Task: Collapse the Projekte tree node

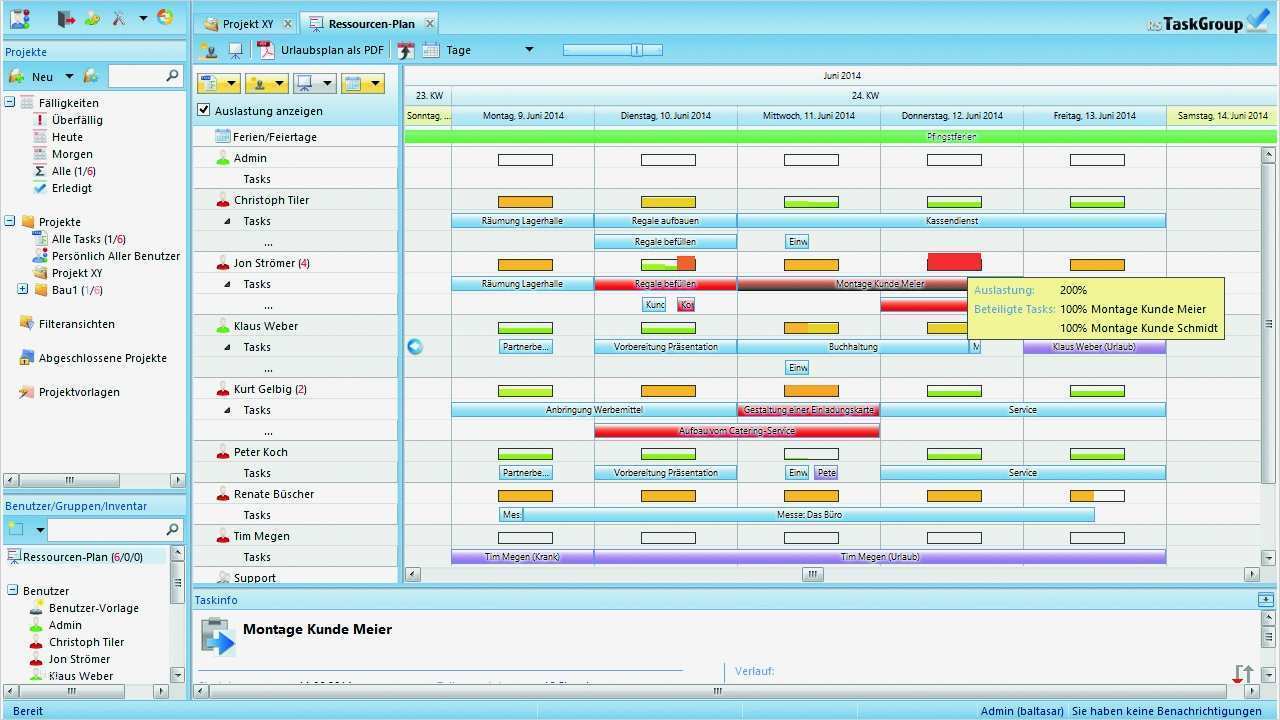Action: 10,221
